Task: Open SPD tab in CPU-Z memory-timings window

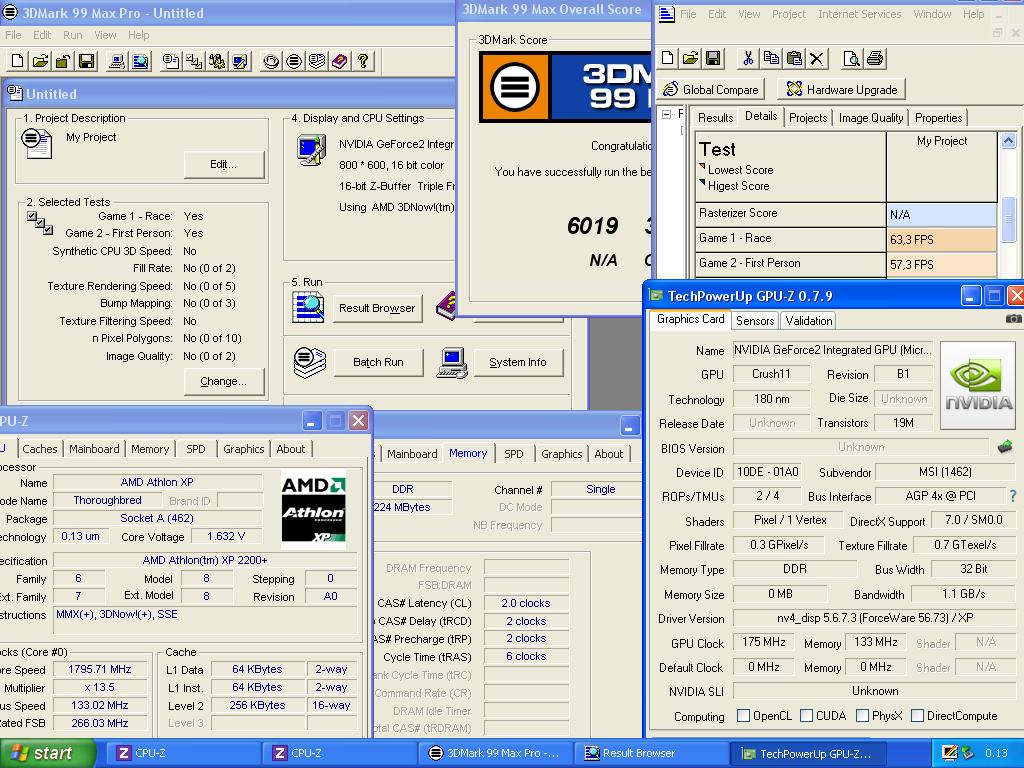Action: (x=513, y=454)
